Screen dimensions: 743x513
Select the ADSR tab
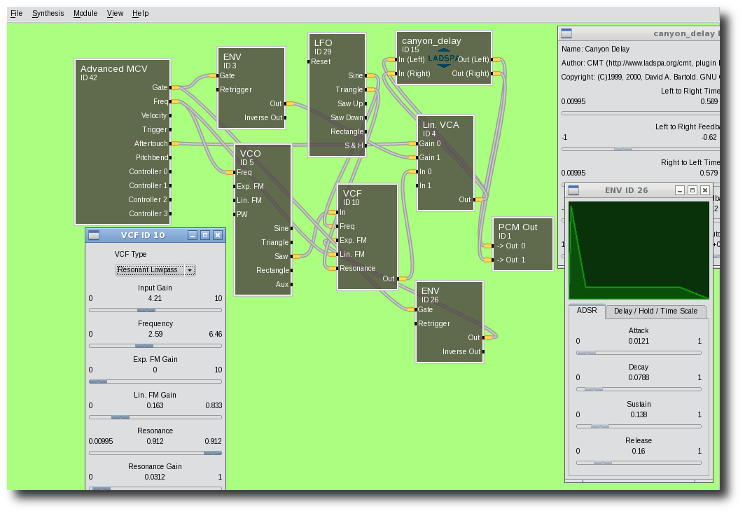tap(586, 312)
